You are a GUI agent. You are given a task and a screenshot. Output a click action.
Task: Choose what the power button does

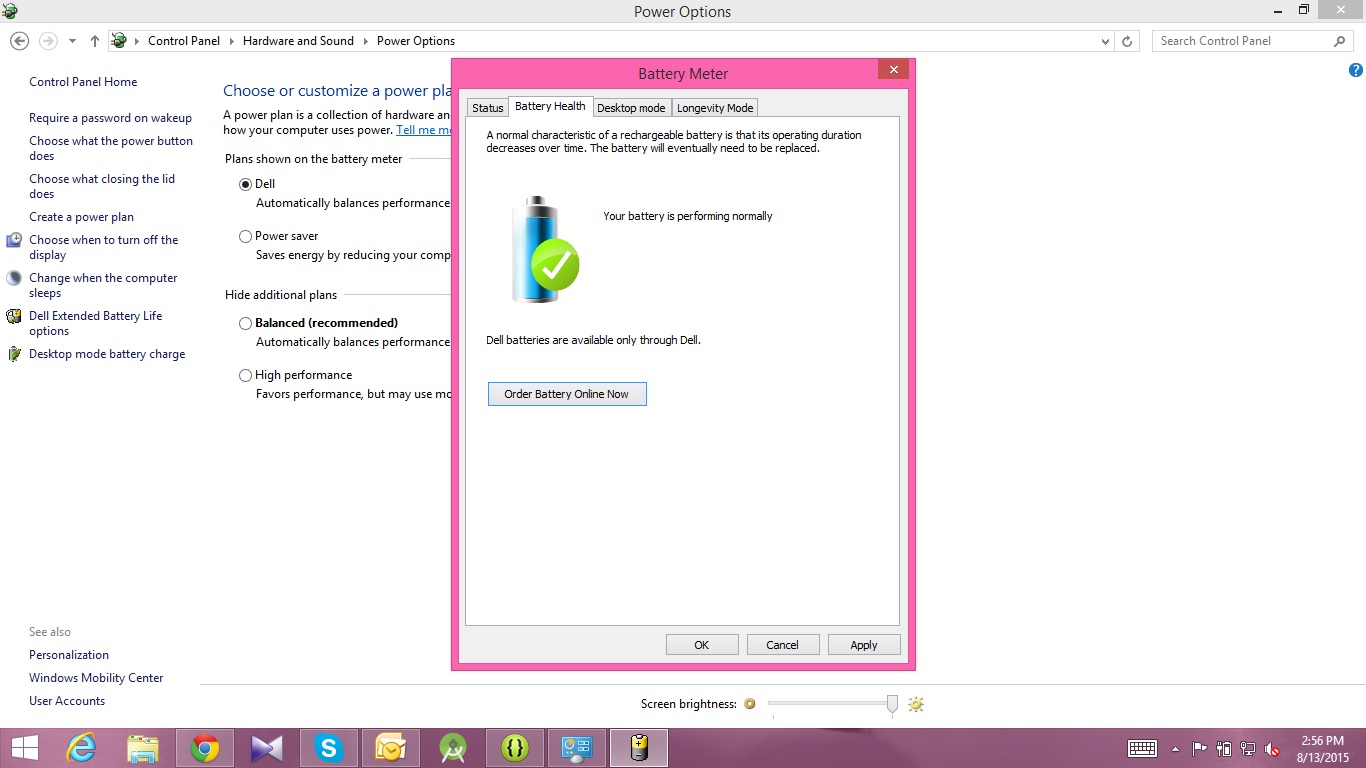click(111, 148)
